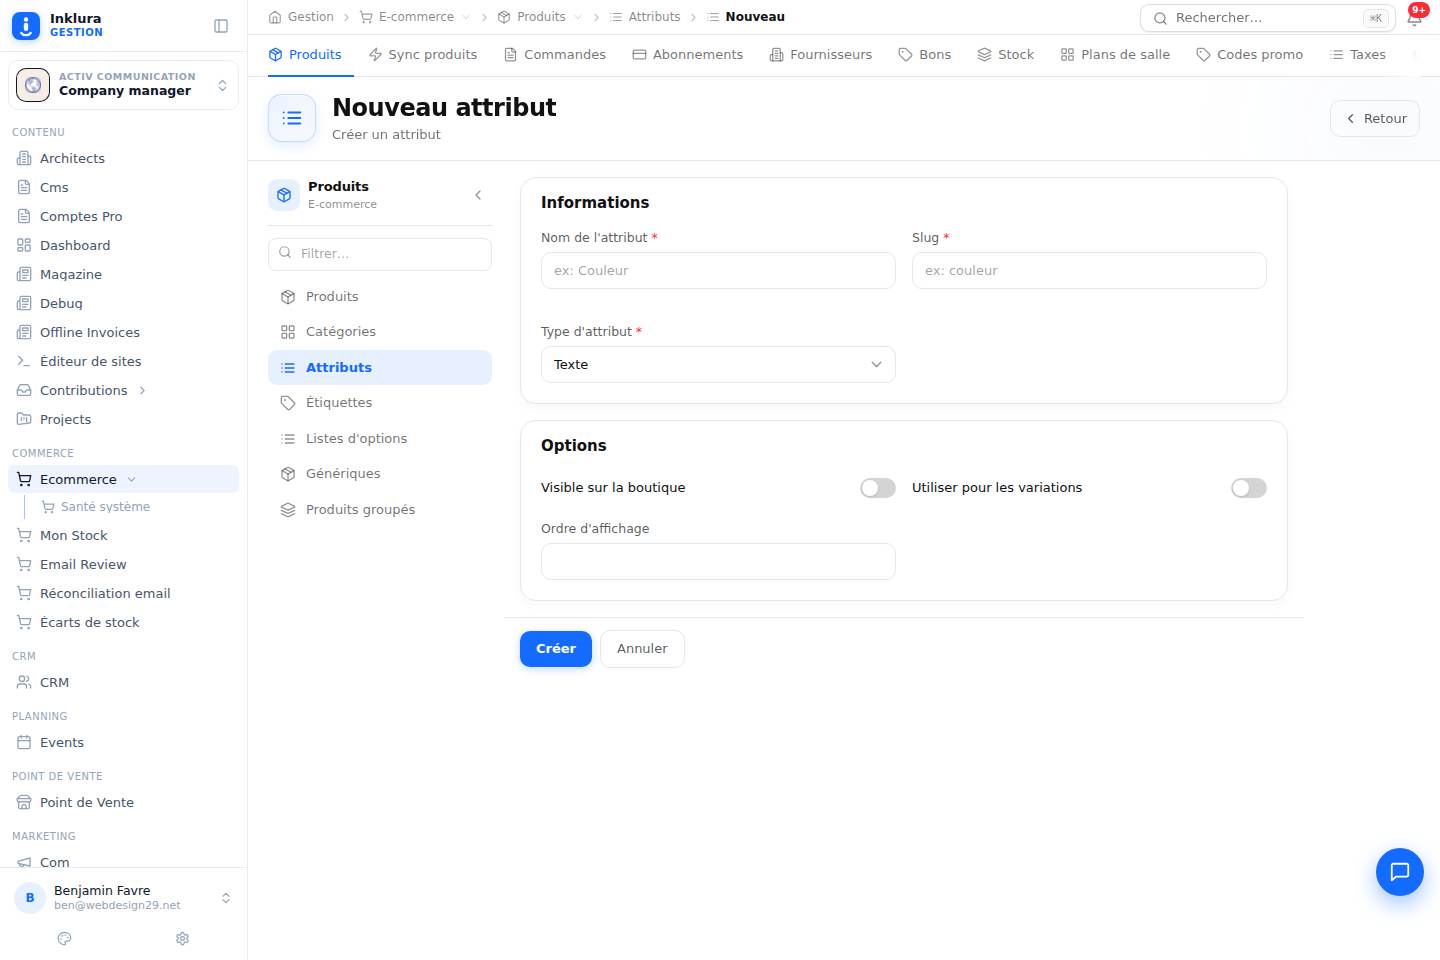This screenshot has height=960, width=1440.
Task: Open the notifications bell
Action: tap(1414, 18)
